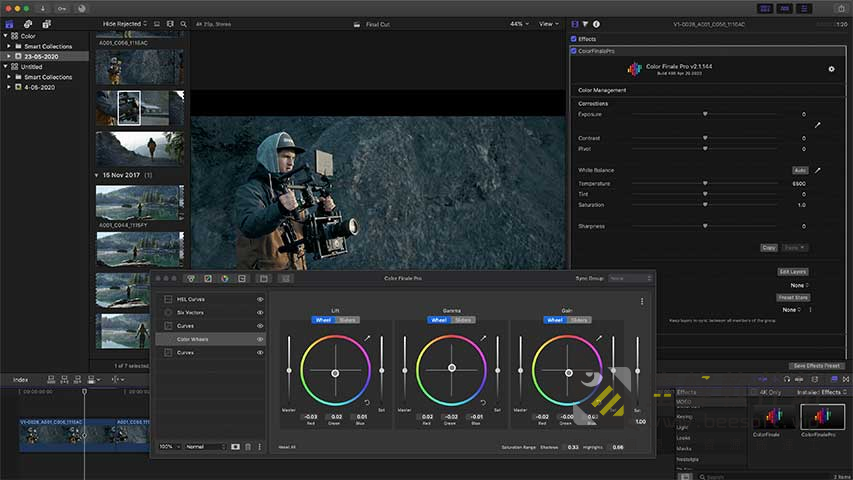Expand the 23-05-2020 event
853x480 pixels.
pos(9,56)
